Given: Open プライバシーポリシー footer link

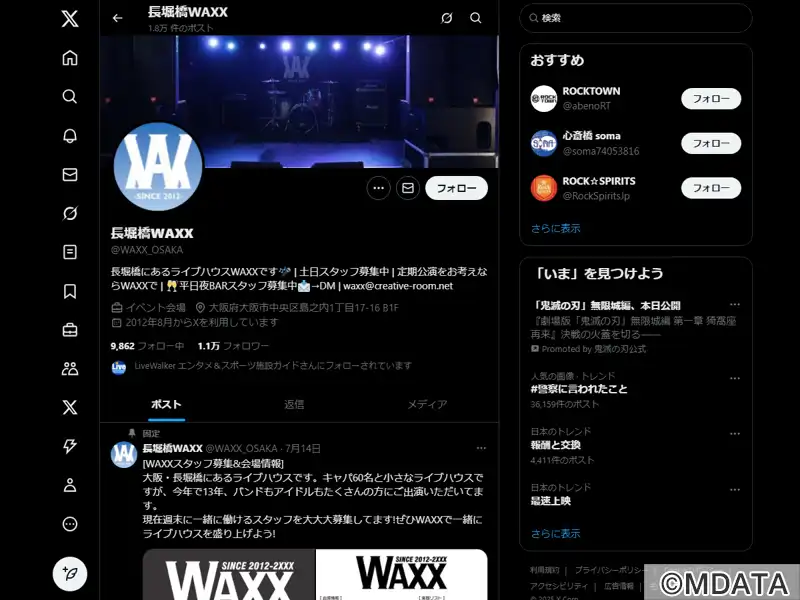Looking at the screenshot, I should click(612, 570).
